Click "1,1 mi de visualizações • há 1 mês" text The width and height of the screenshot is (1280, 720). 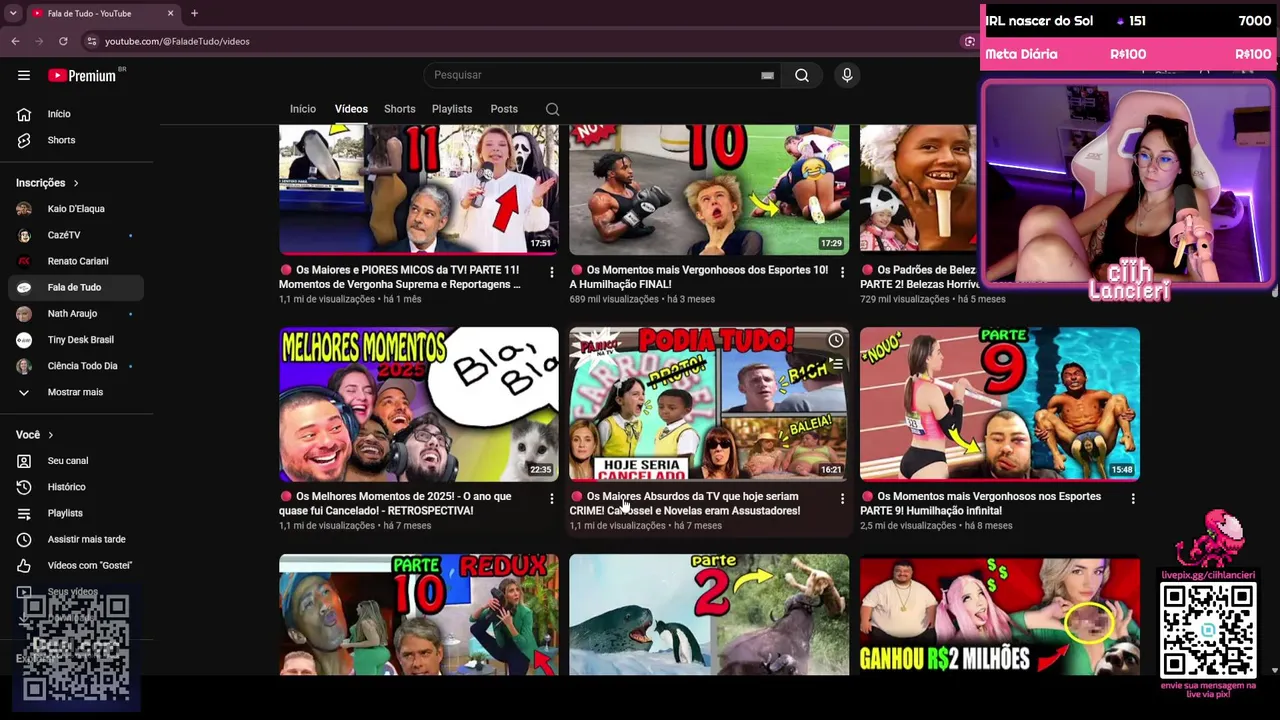click(x=350, y=299)
